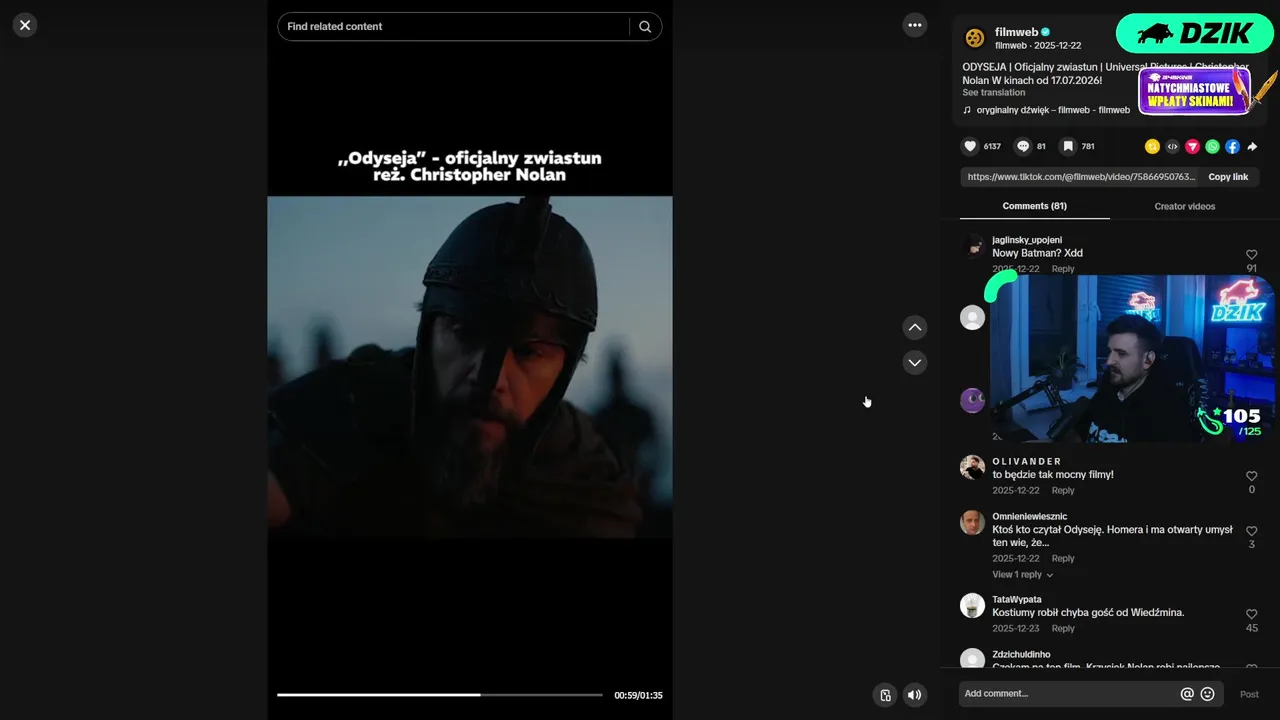Click the Post comment button

1249,694
